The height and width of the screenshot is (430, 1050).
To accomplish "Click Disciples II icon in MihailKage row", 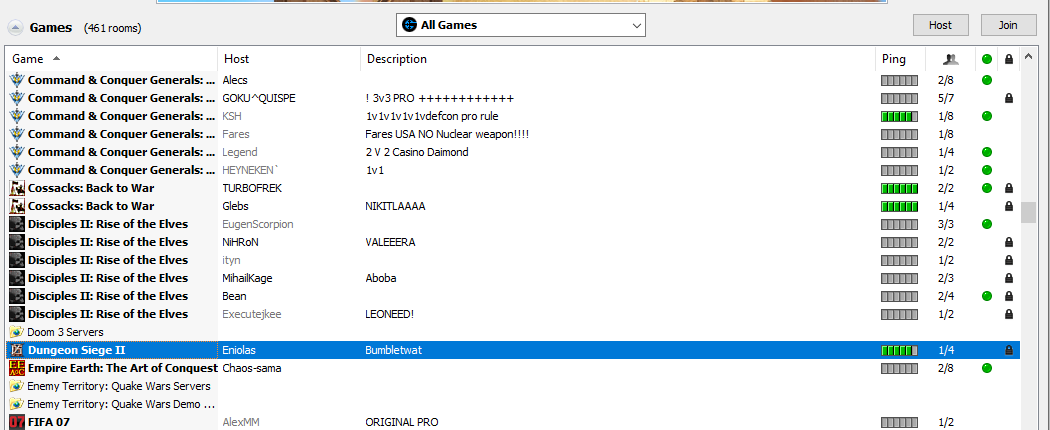I will click(17, 278).
